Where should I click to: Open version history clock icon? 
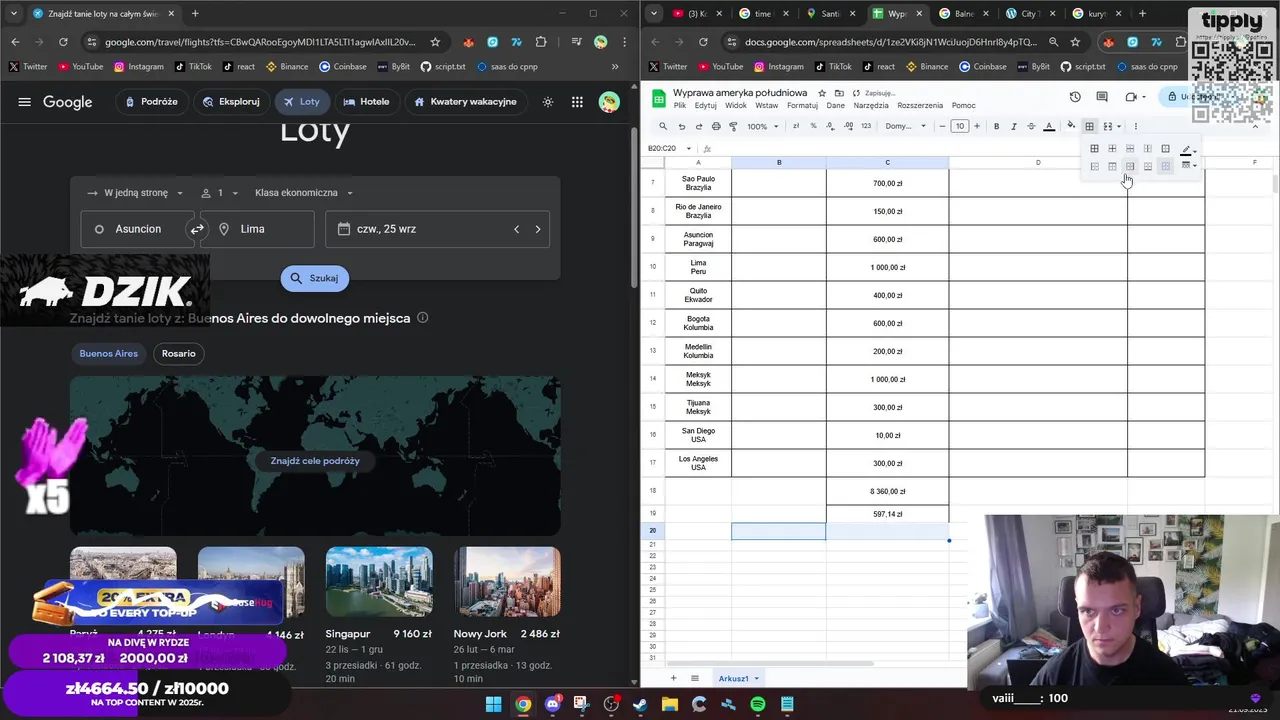click(x=1075, y=97)
